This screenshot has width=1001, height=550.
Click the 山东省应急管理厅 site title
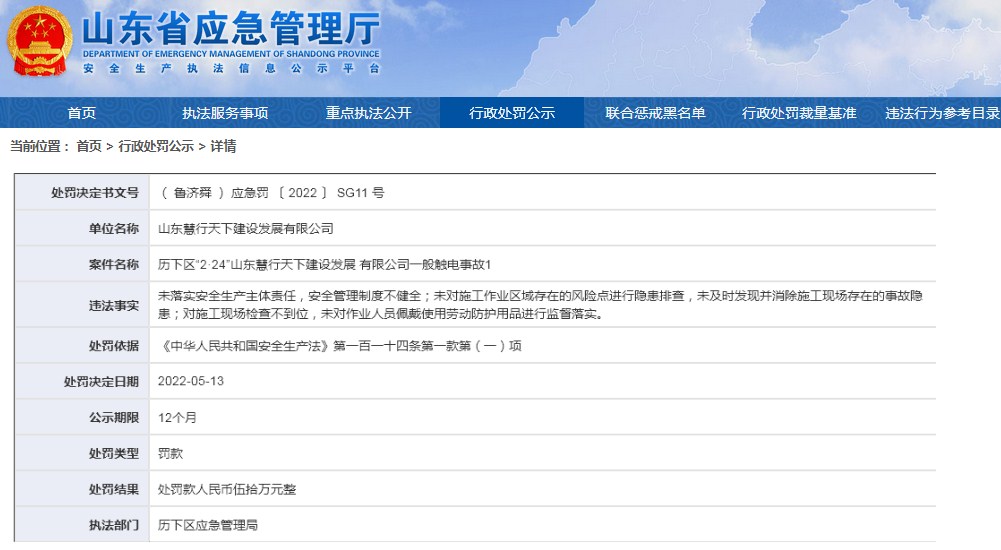point(230,27)
